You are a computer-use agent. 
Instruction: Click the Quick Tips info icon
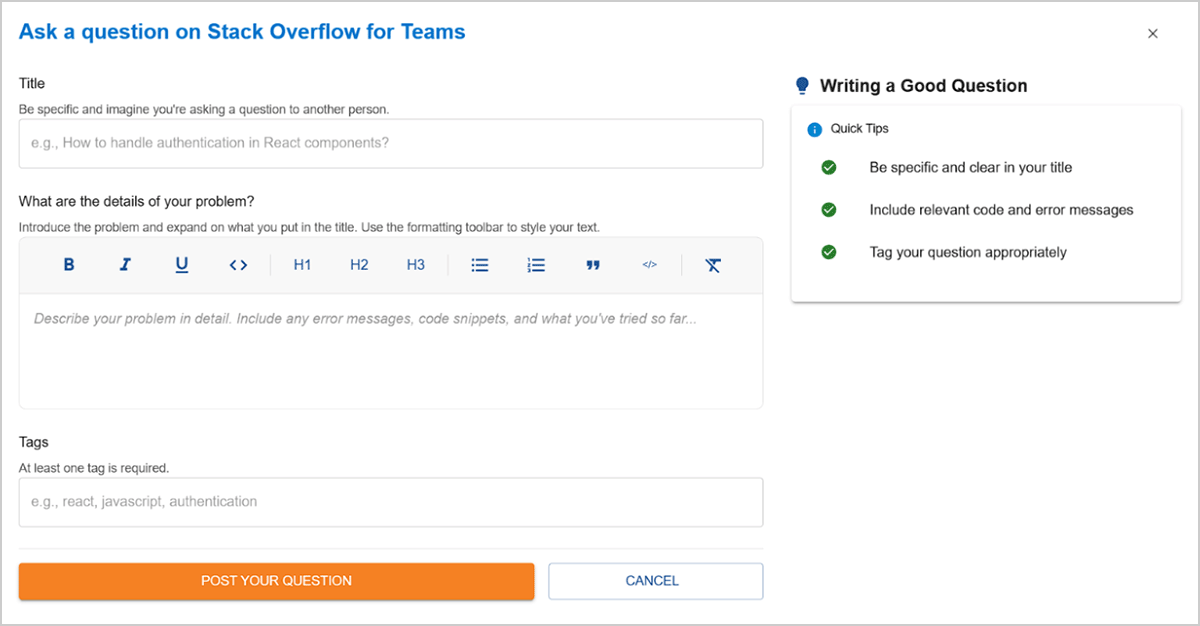[x=814, y=129]
